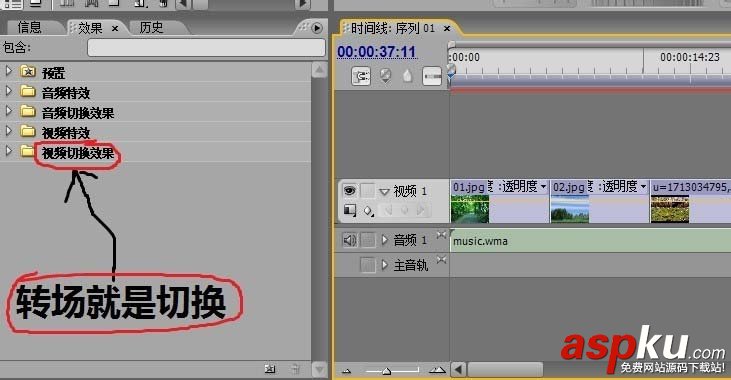Viewport: 731px width, 380px height.
Task: Collapse the 视频 1 track triangle
Action: pyautogui.click(x=384, y=192)
